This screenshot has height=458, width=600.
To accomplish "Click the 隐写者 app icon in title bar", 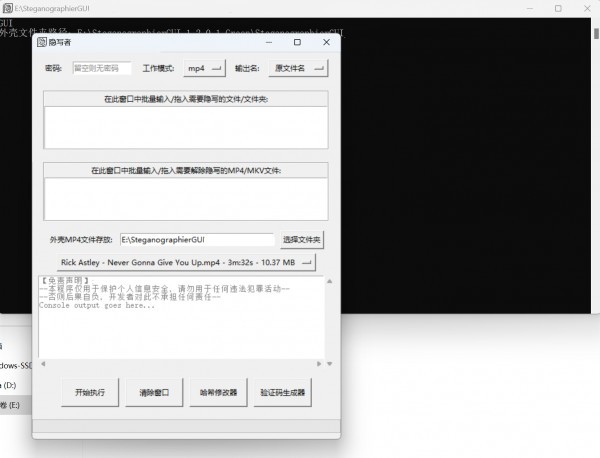I will point(41,43).
